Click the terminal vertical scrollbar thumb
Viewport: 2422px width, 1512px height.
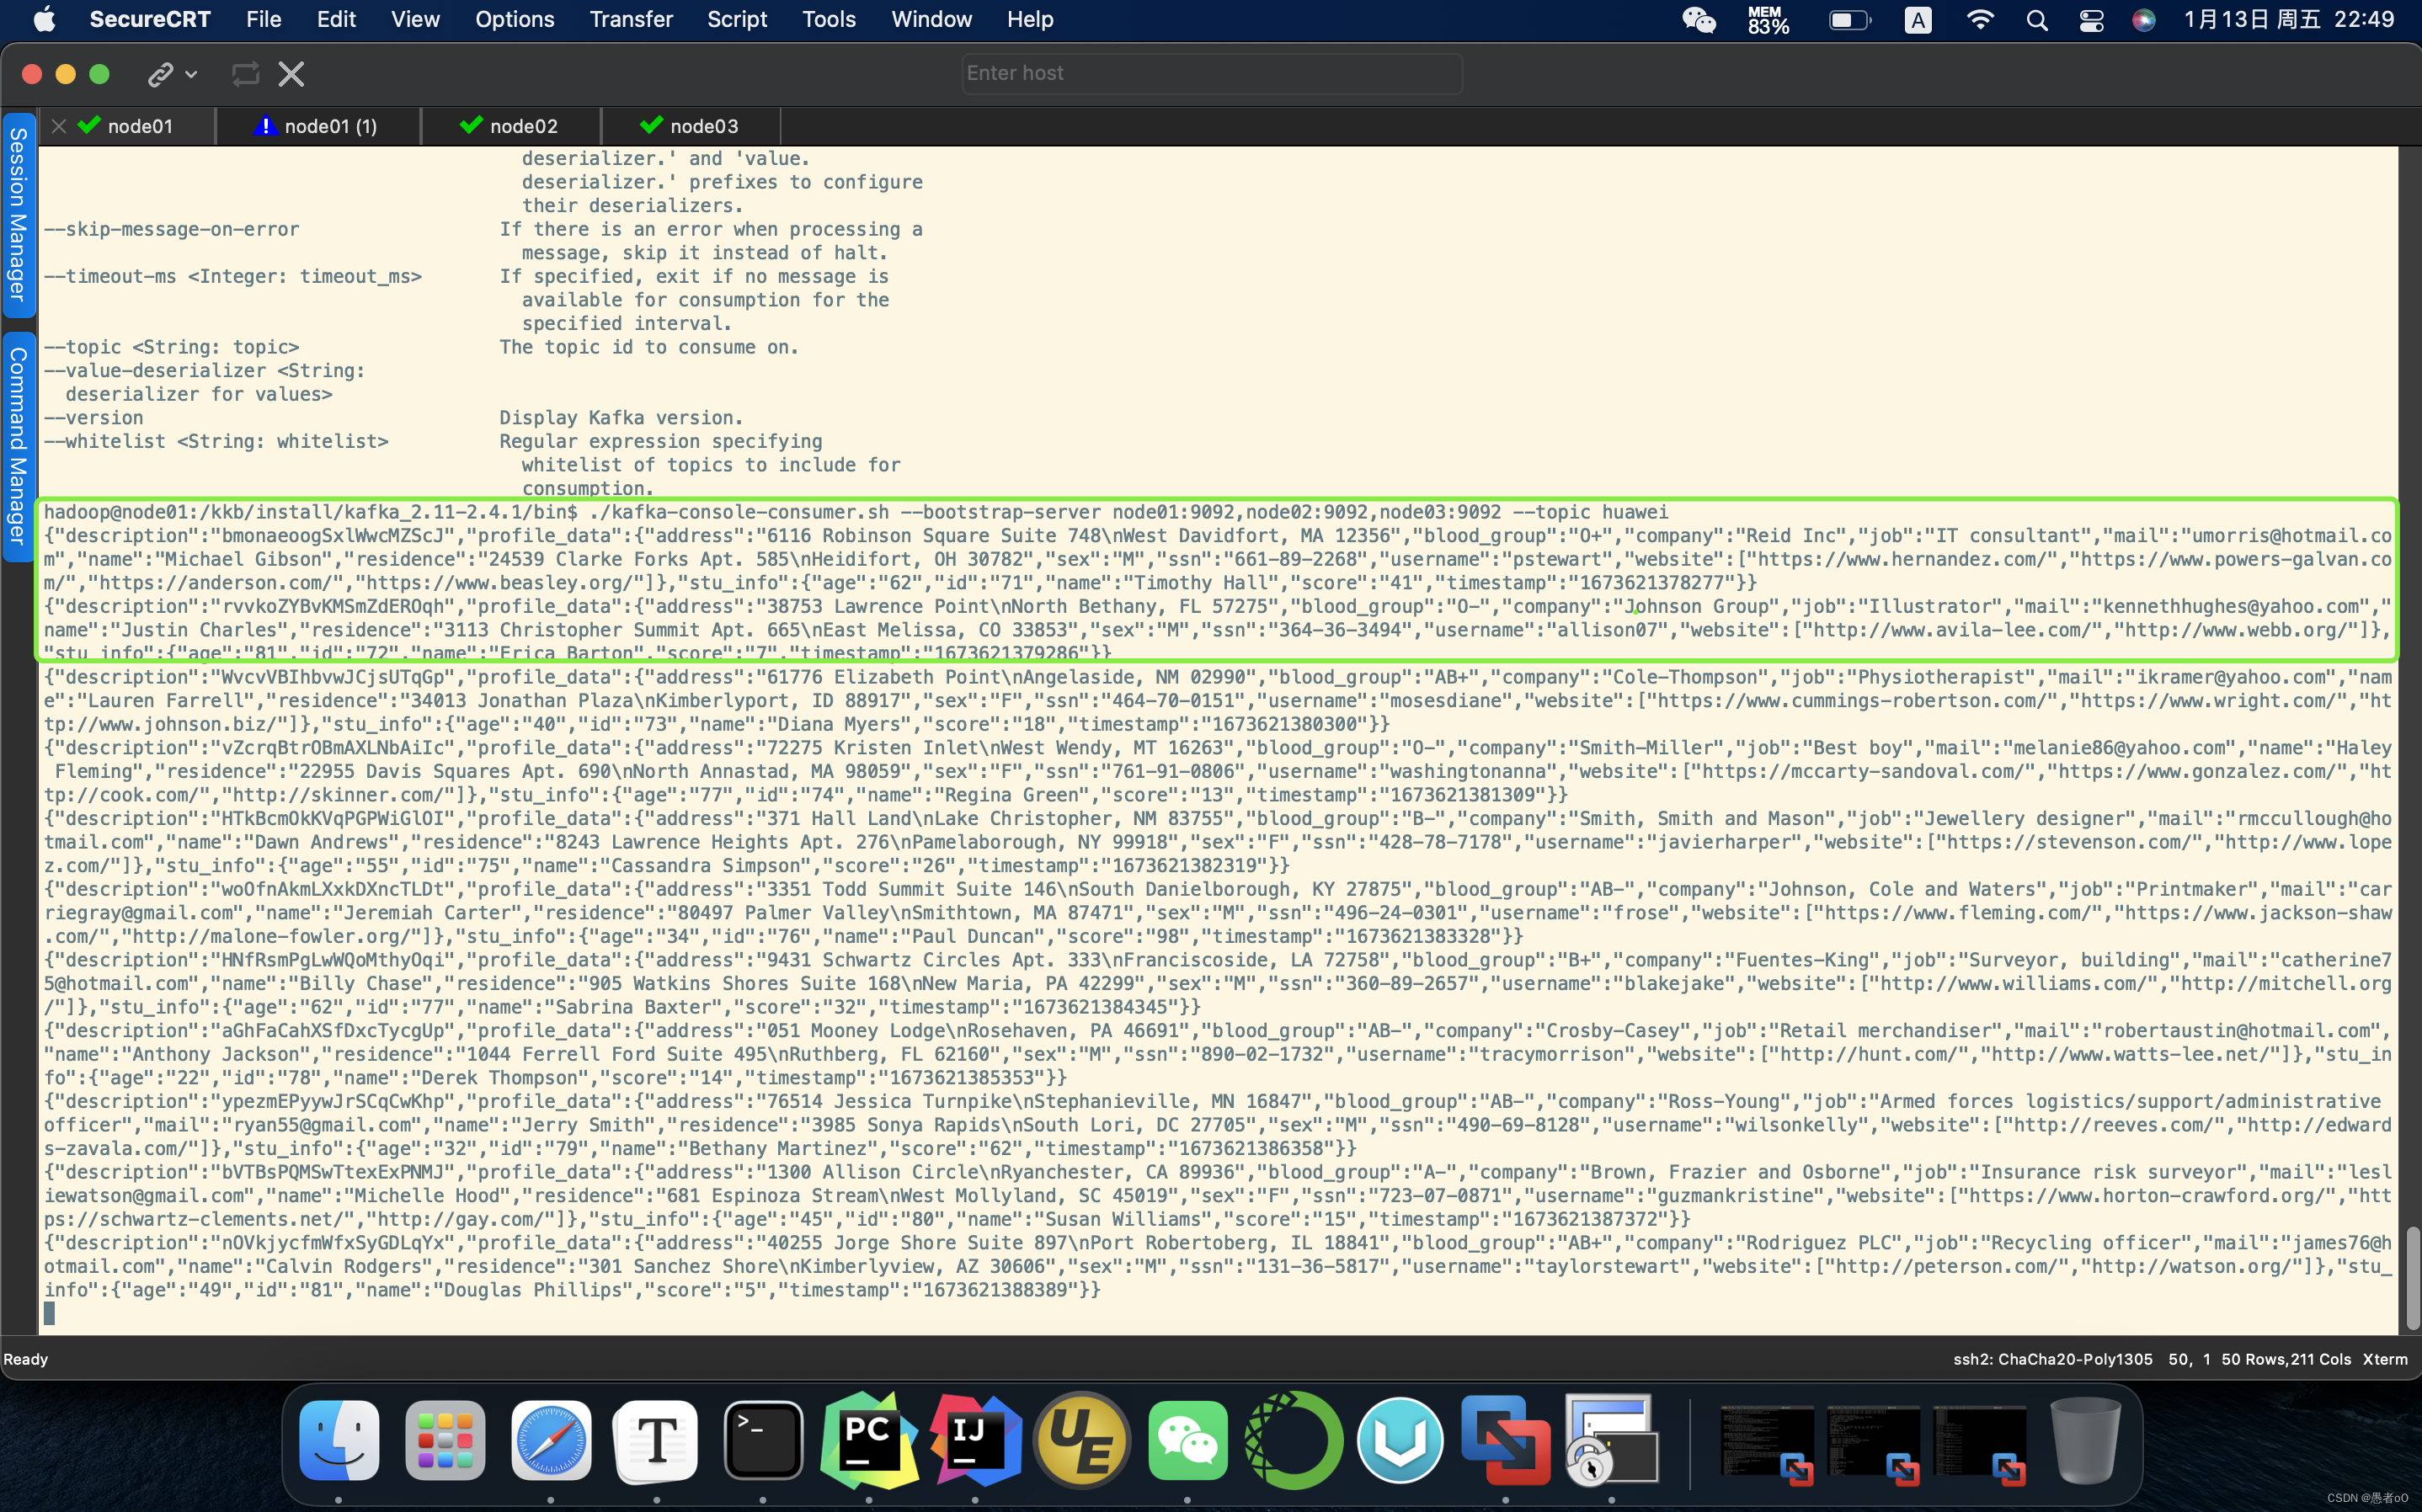click(2412, 1277)
